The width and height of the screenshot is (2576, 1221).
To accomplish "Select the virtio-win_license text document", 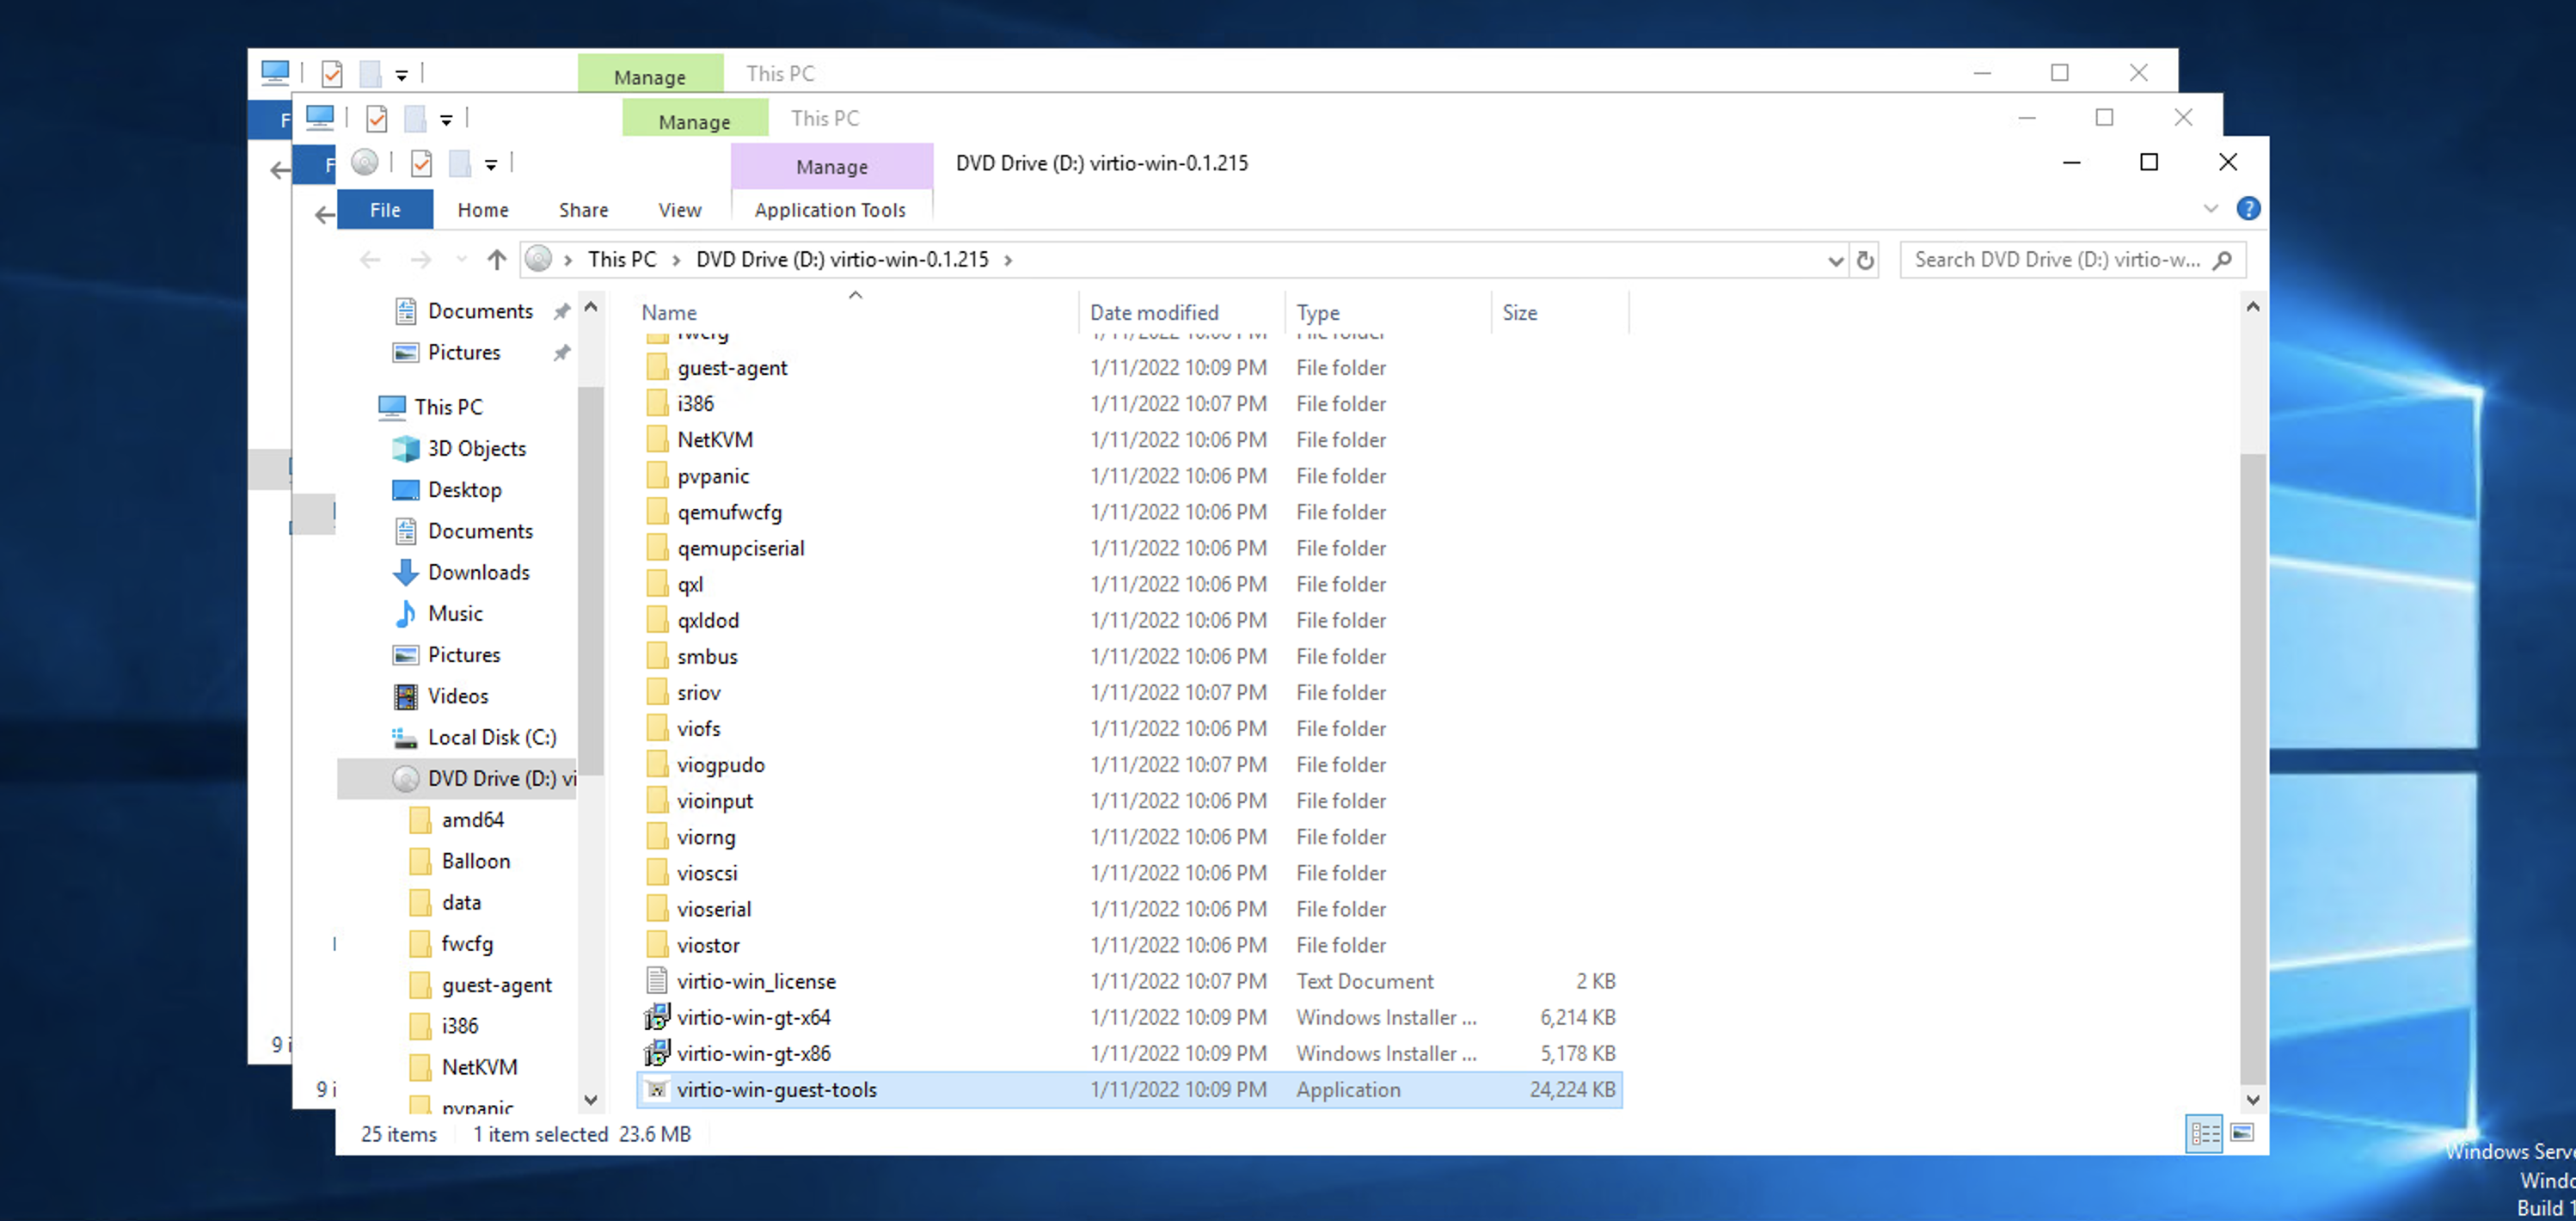I will coord(755,981).
